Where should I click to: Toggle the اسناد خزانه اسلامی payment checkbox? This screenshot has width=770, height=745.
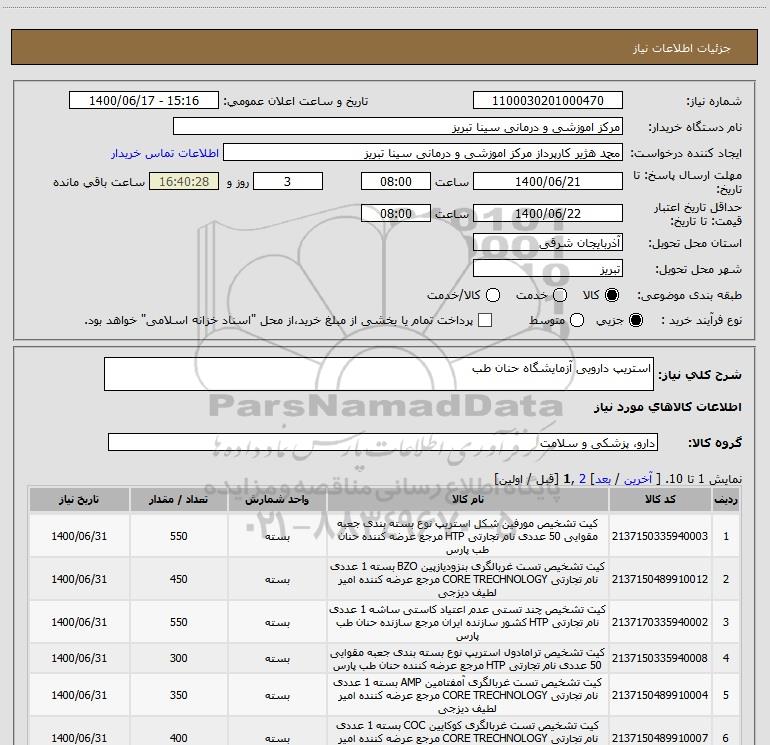point(485,320)
